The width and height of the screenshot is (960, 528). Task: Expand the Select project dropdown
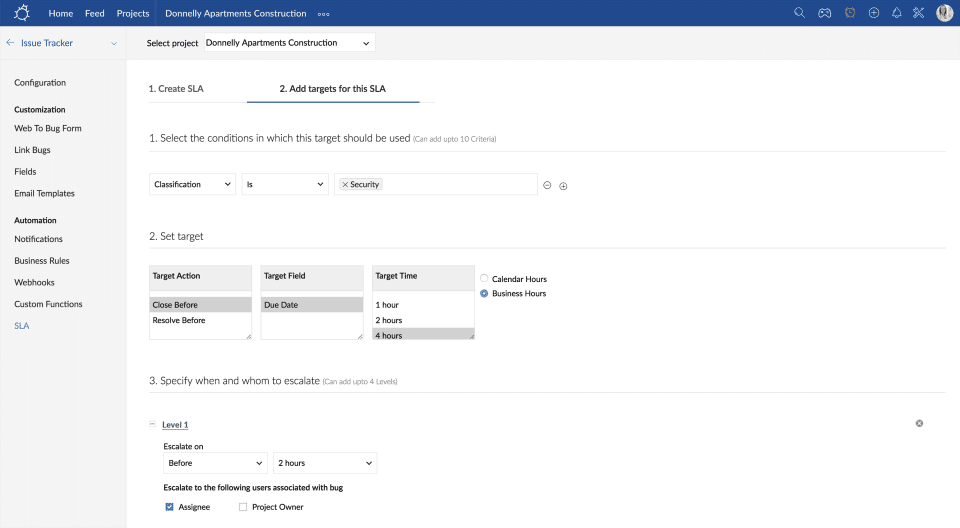click(x=288, y=43)
